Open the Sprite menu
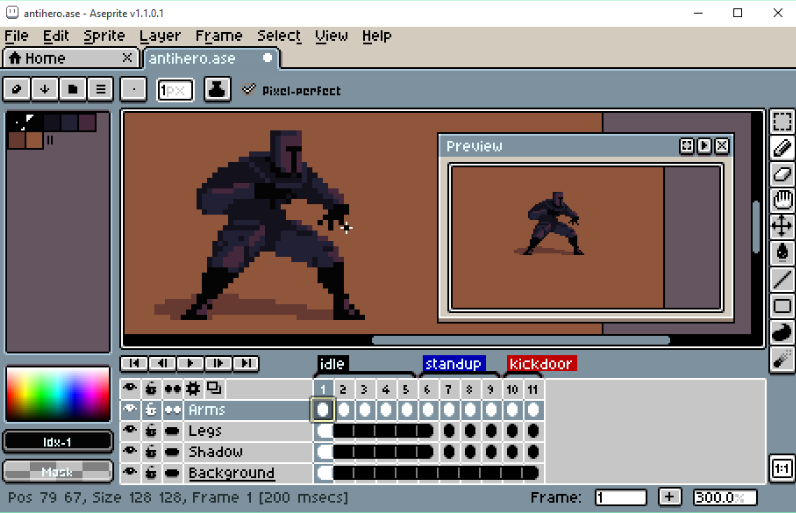This screenshot has width=796, height=513. pyautogui.click(x=104, y=36)
